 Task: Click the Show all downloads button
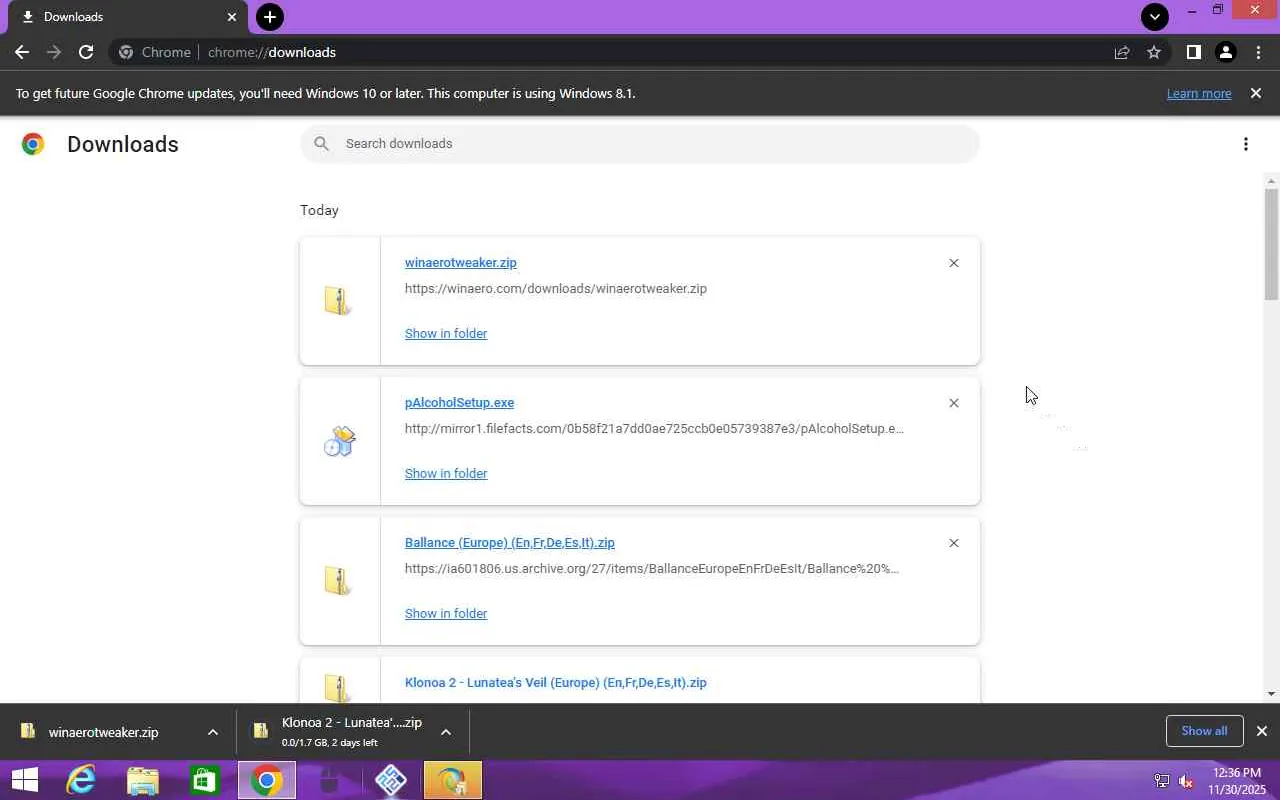pyautogui.click(x=1204, y=731)
